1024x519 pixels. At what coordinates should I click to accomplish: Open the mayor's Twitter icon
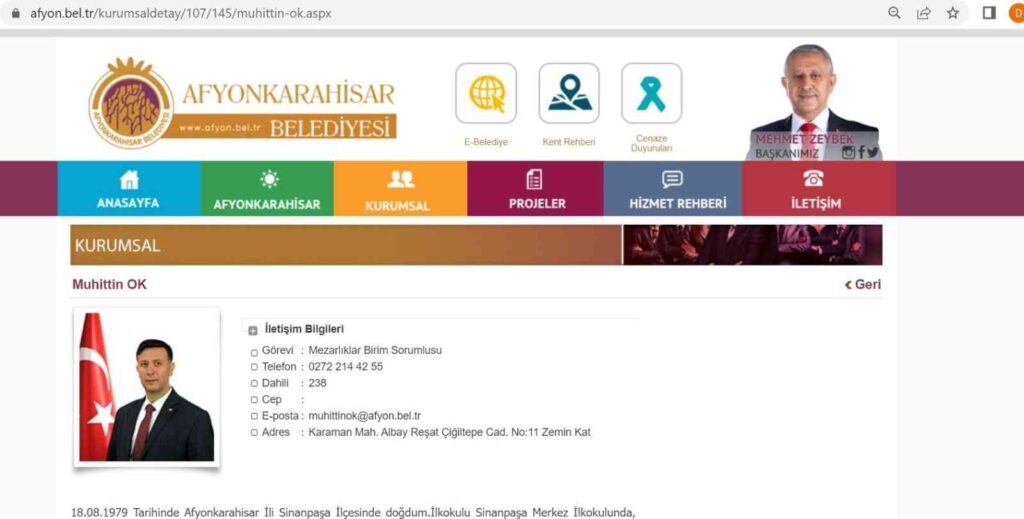click(873, 153)
